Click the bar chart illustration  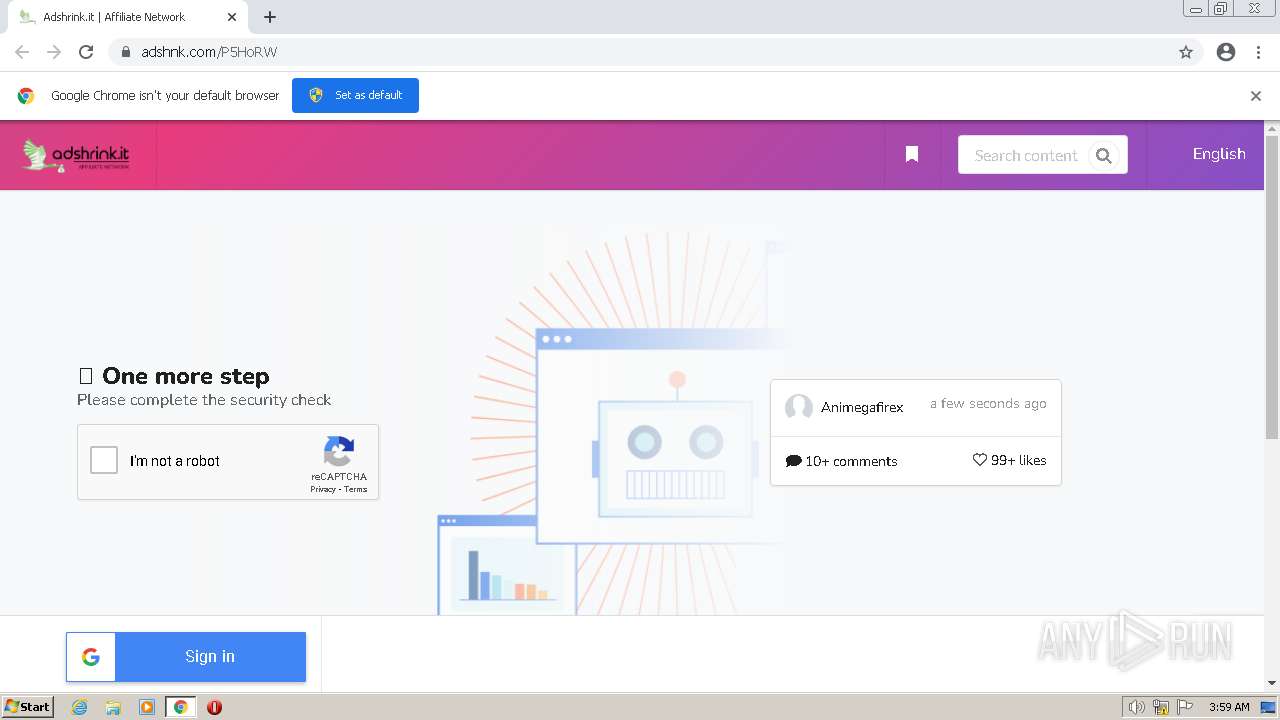click(x=508, y=575)
